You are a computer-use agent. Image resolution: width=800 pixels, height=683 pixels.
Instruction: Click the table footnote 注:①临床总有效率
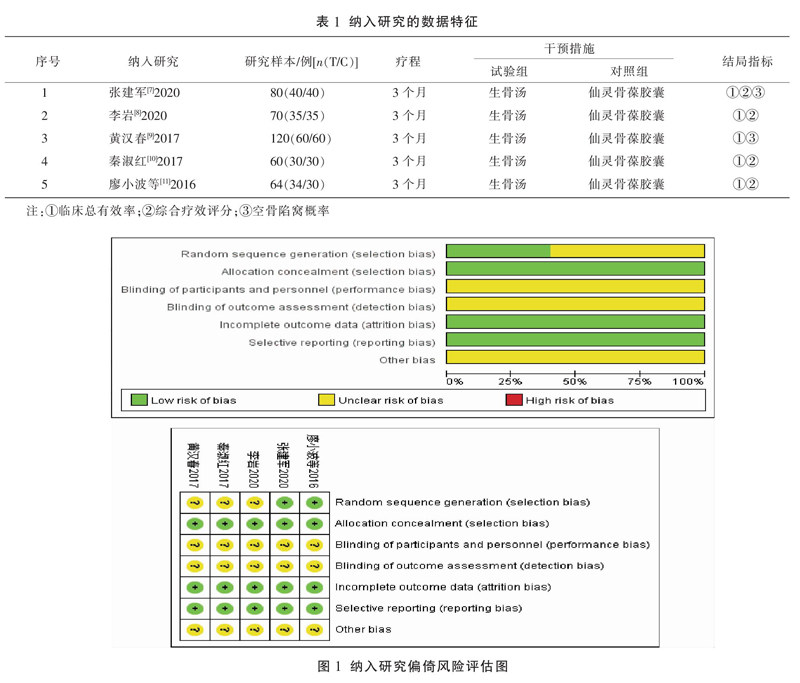coord(82,211)
